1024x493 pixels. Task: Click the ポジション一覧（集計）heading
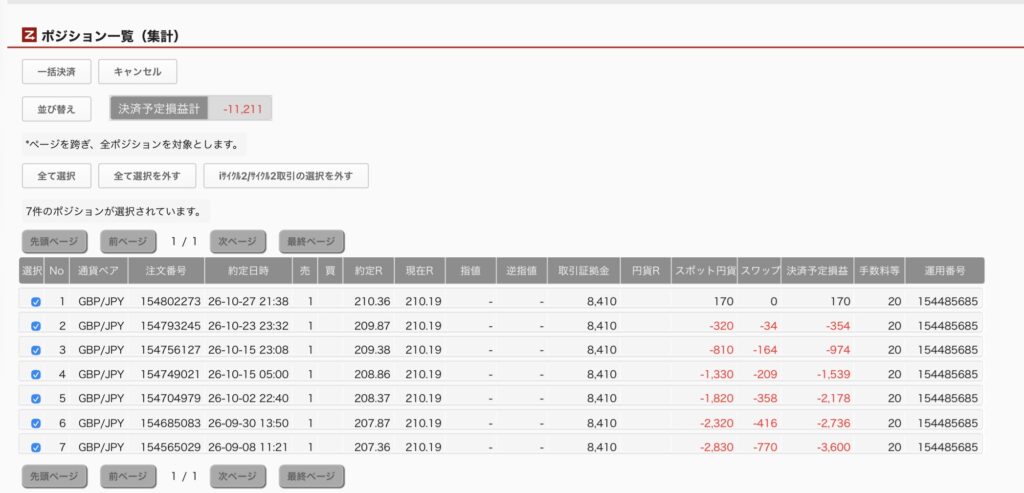[x=110, y=36]
